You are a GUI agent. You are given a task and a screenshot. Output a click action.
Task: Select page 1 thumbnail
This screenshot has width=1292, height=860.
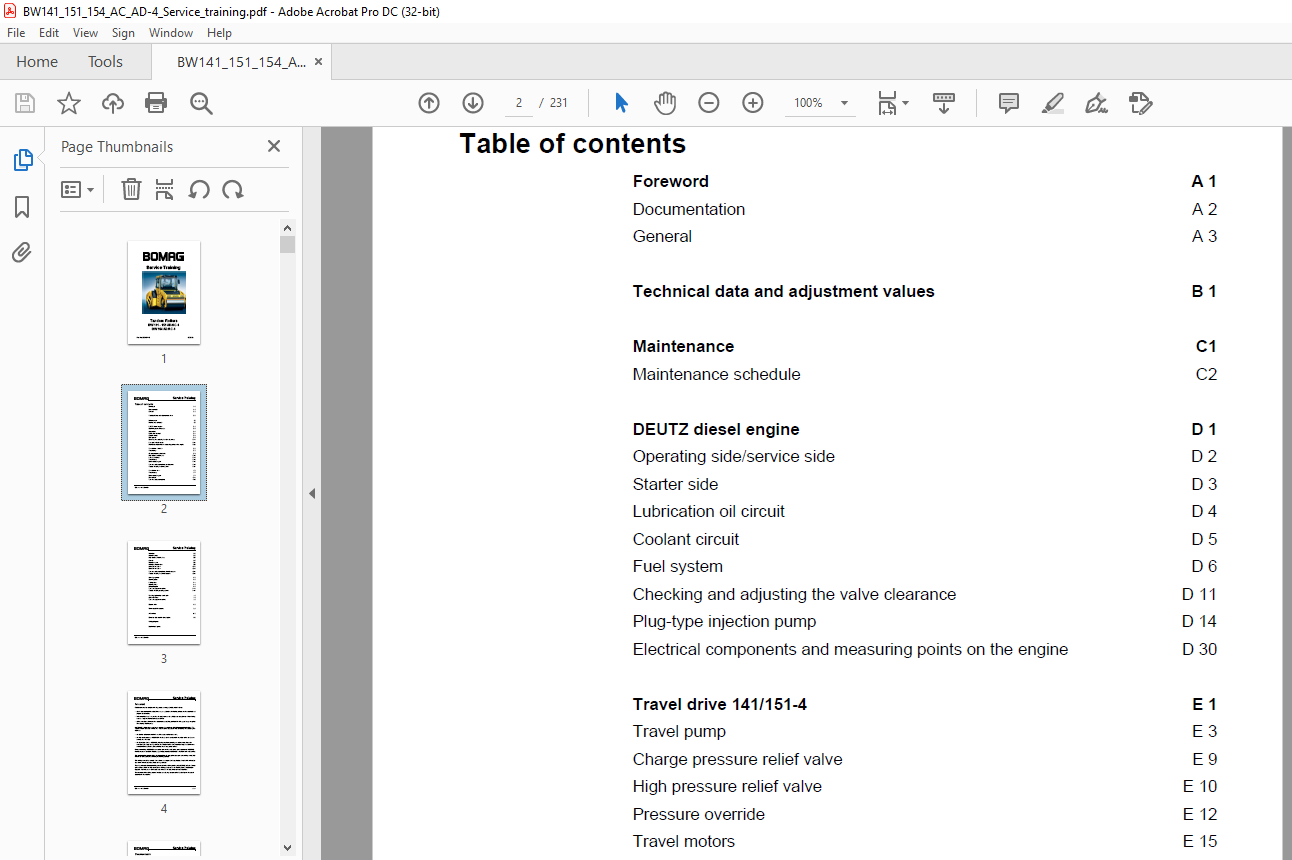click(164, 293)
